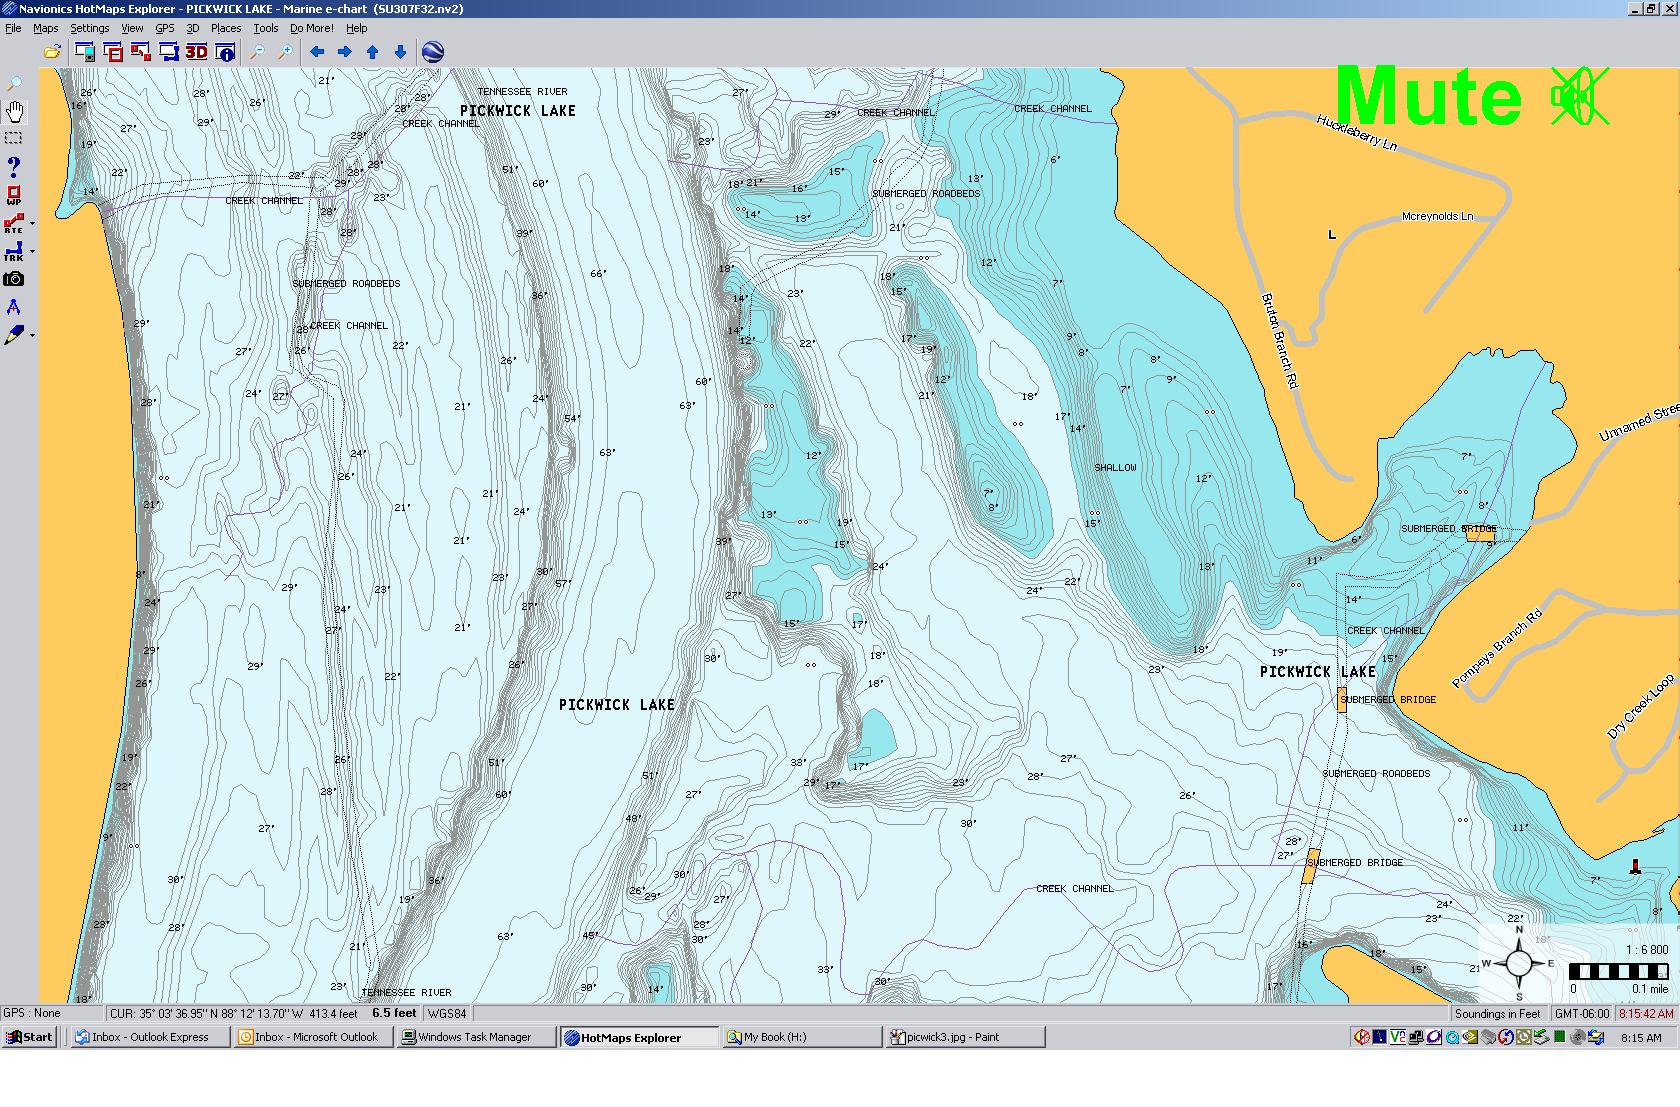1680x1107 pixels.
Task: Open the Places menu
Action: (x=225, y=28)
